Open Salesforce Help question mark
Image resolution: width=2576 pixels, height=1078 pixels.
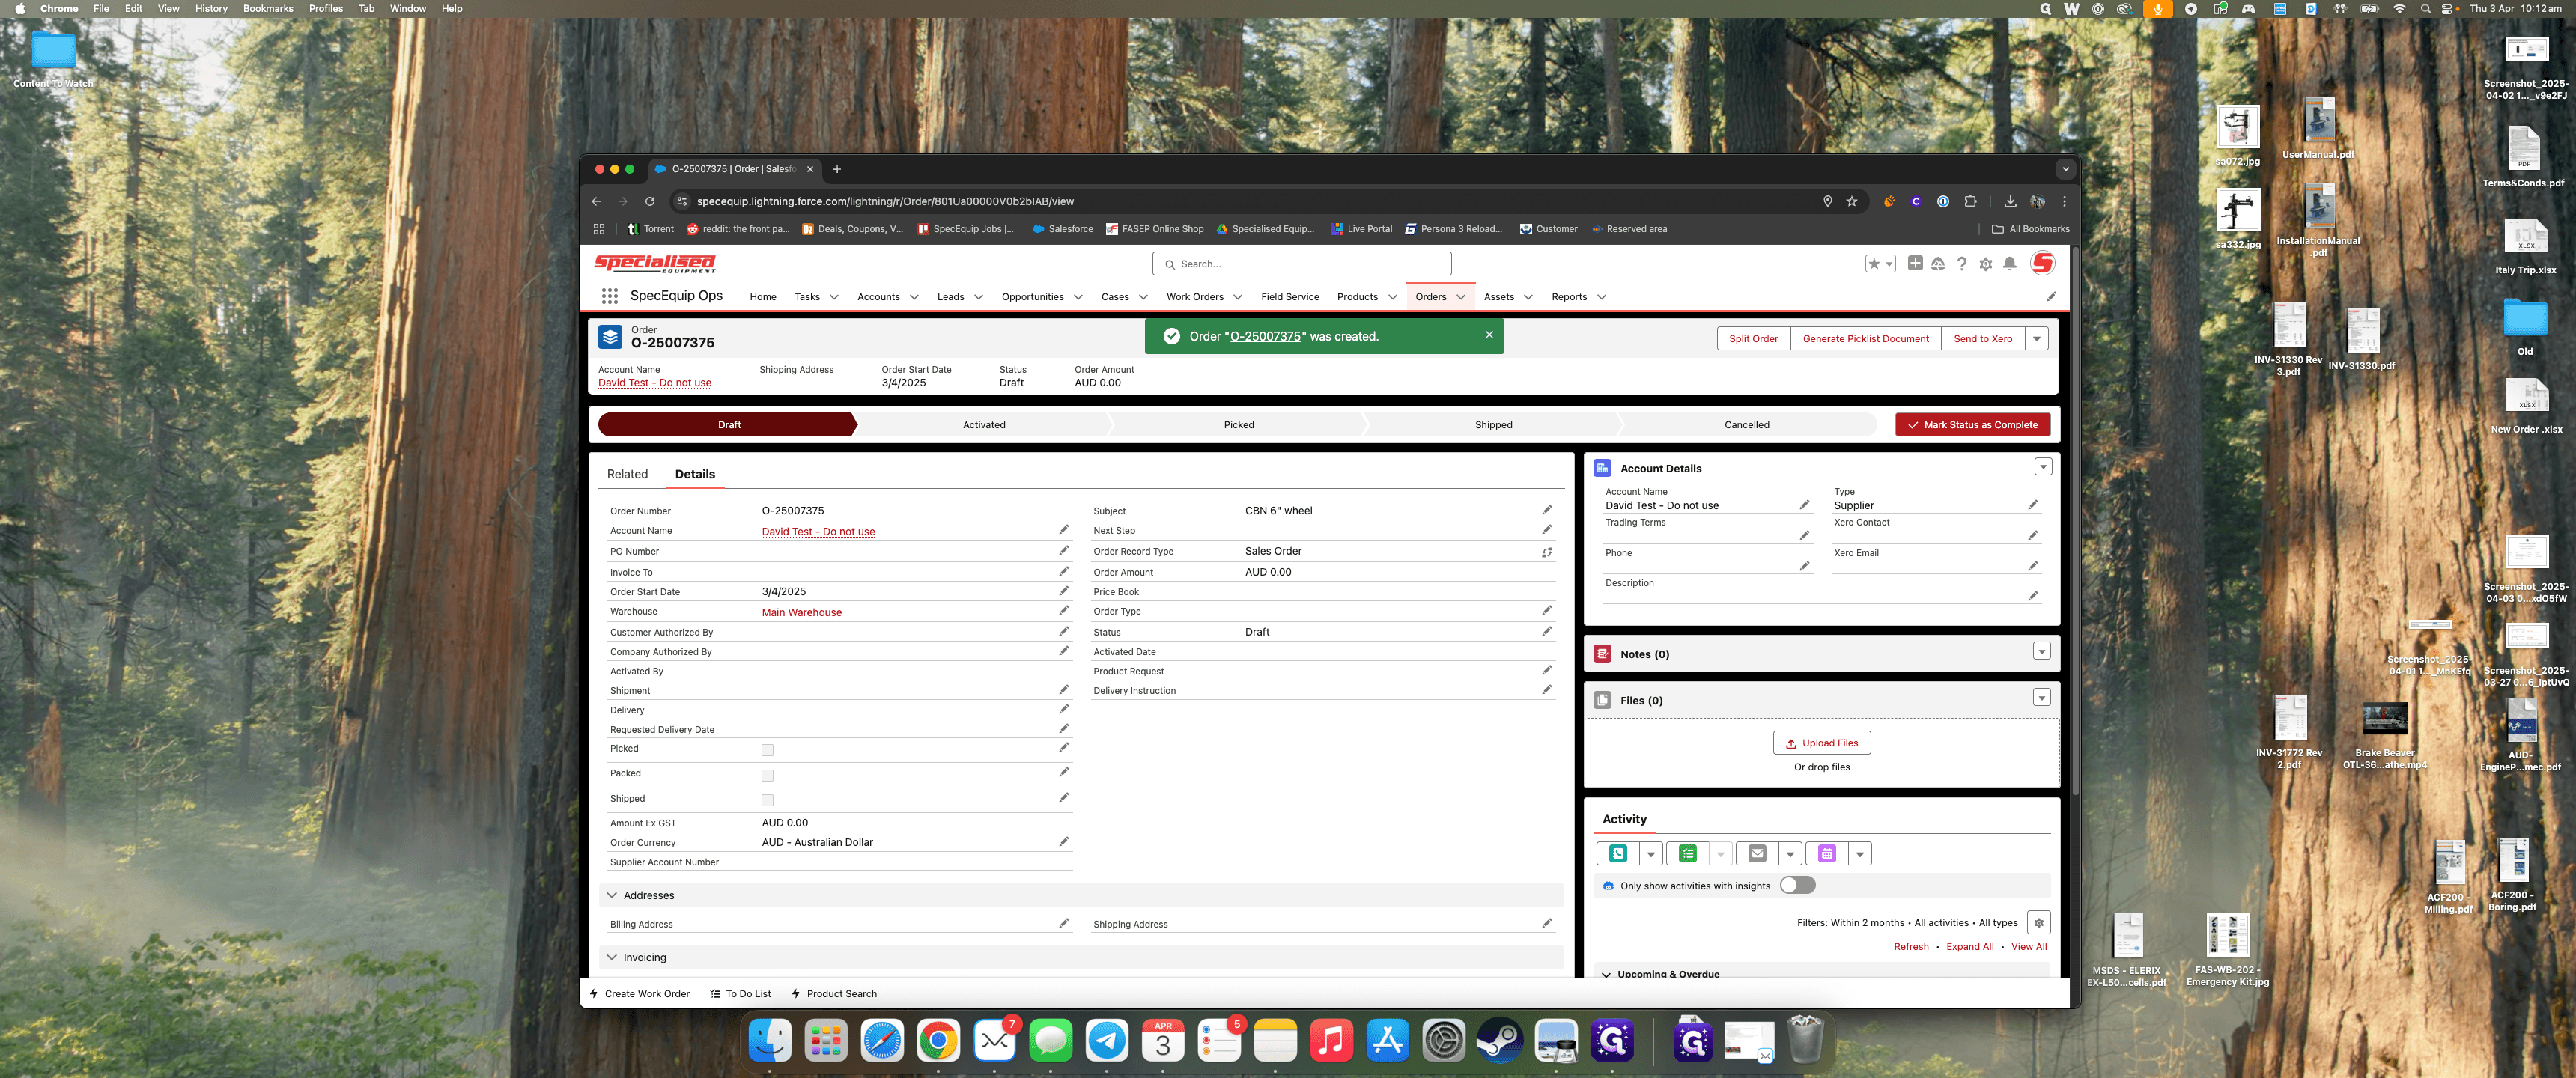[1961, 264]
